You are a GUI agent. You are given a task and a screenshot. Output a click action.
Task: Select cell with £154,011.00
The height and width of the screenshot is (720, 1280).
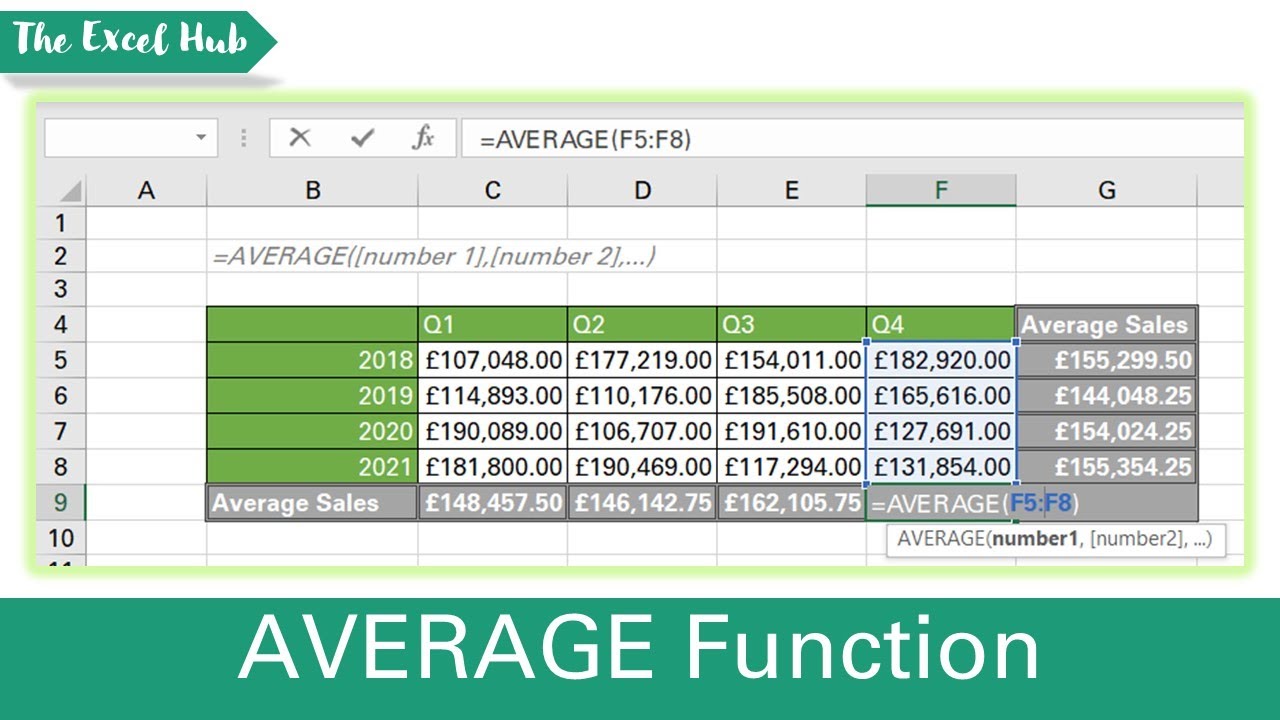(792, 360)
